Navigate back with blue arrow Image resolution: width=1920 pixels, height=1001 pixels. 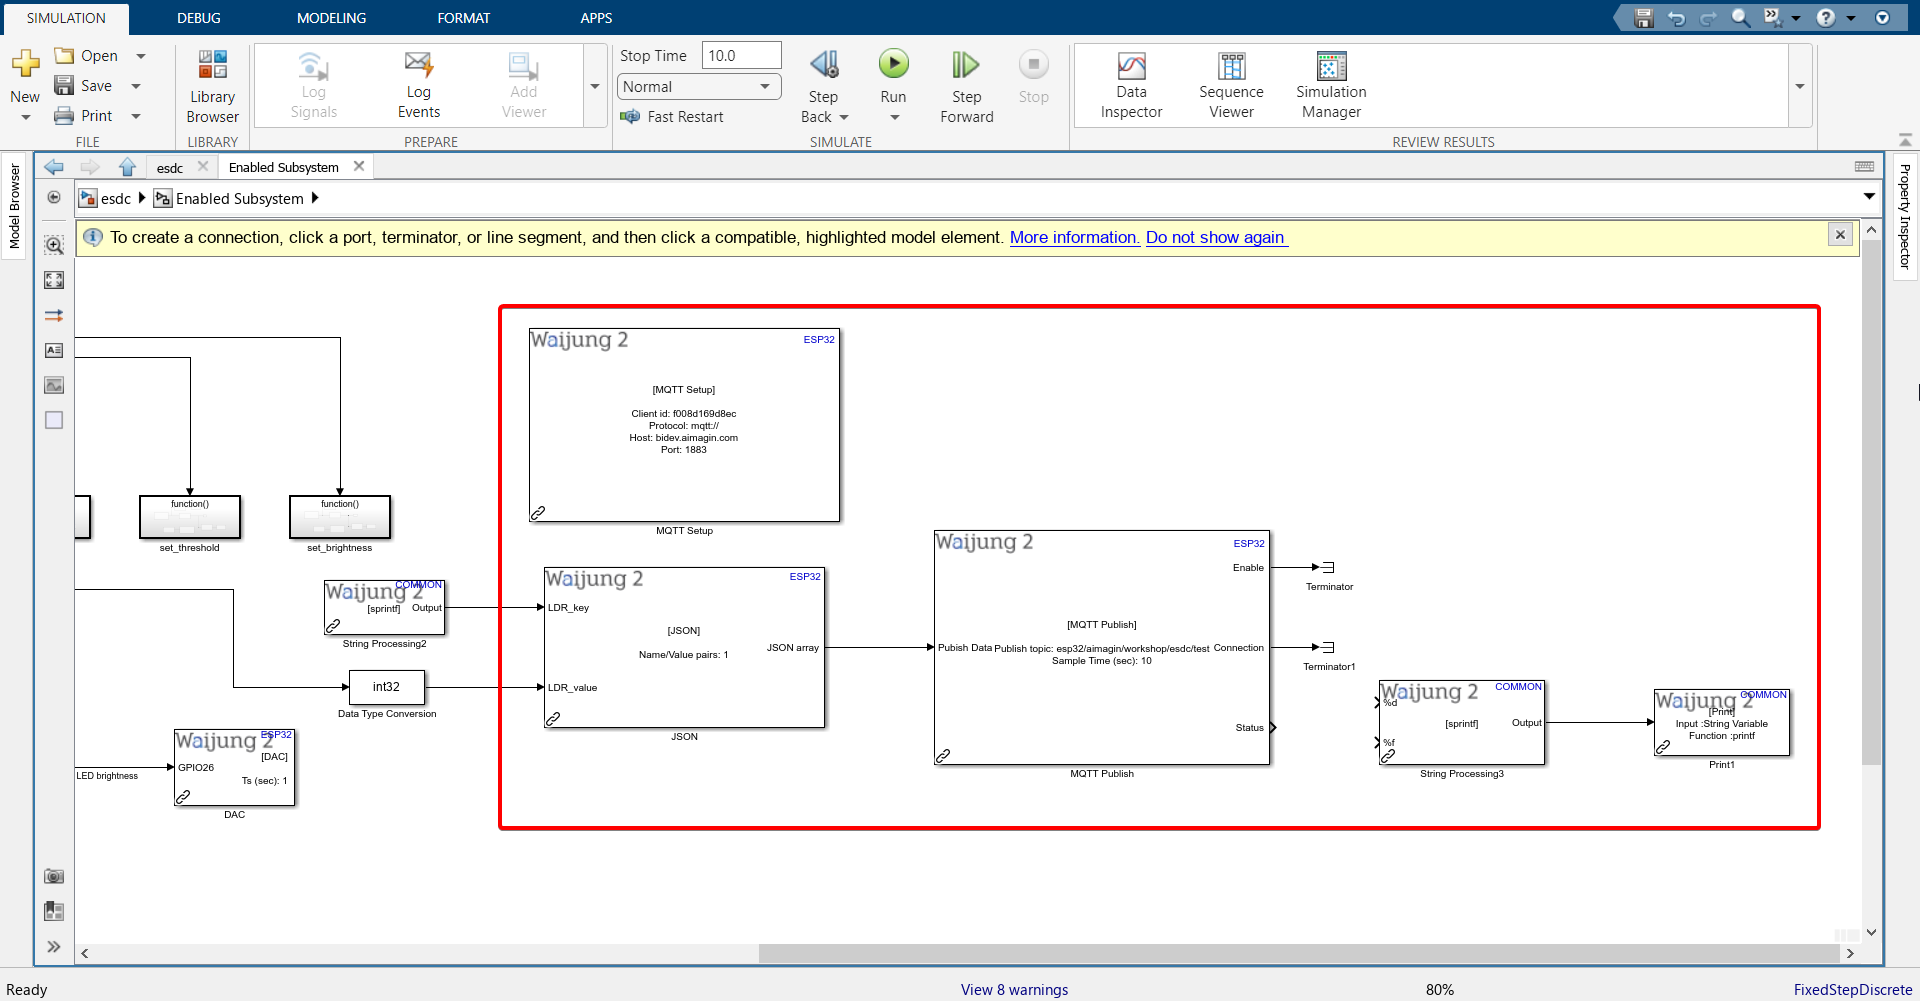54,167
